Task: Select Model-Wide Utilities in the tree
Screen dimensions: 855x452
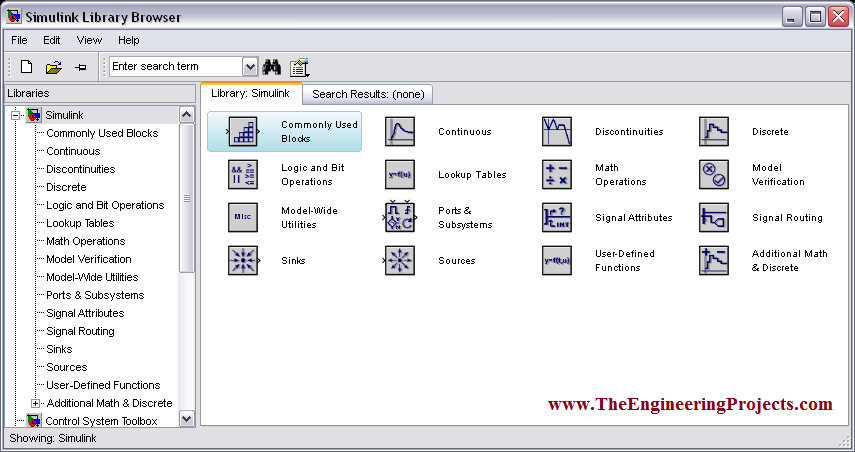Action: (92, 277)
